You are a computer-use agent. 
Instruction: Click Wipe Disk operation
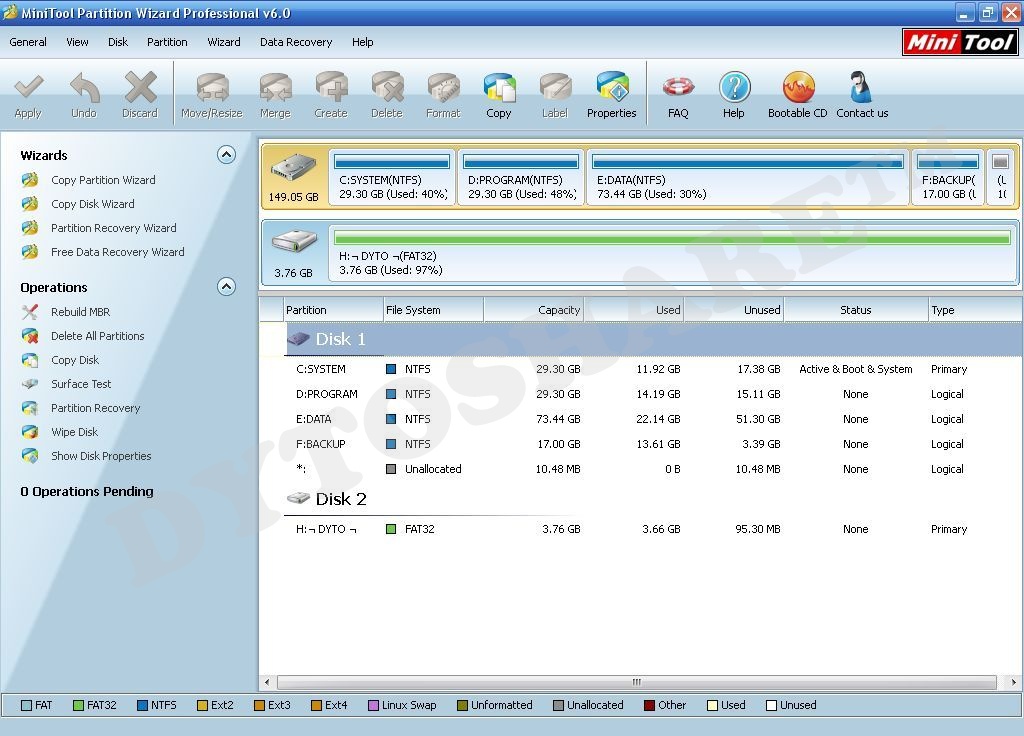coord(74,432)
